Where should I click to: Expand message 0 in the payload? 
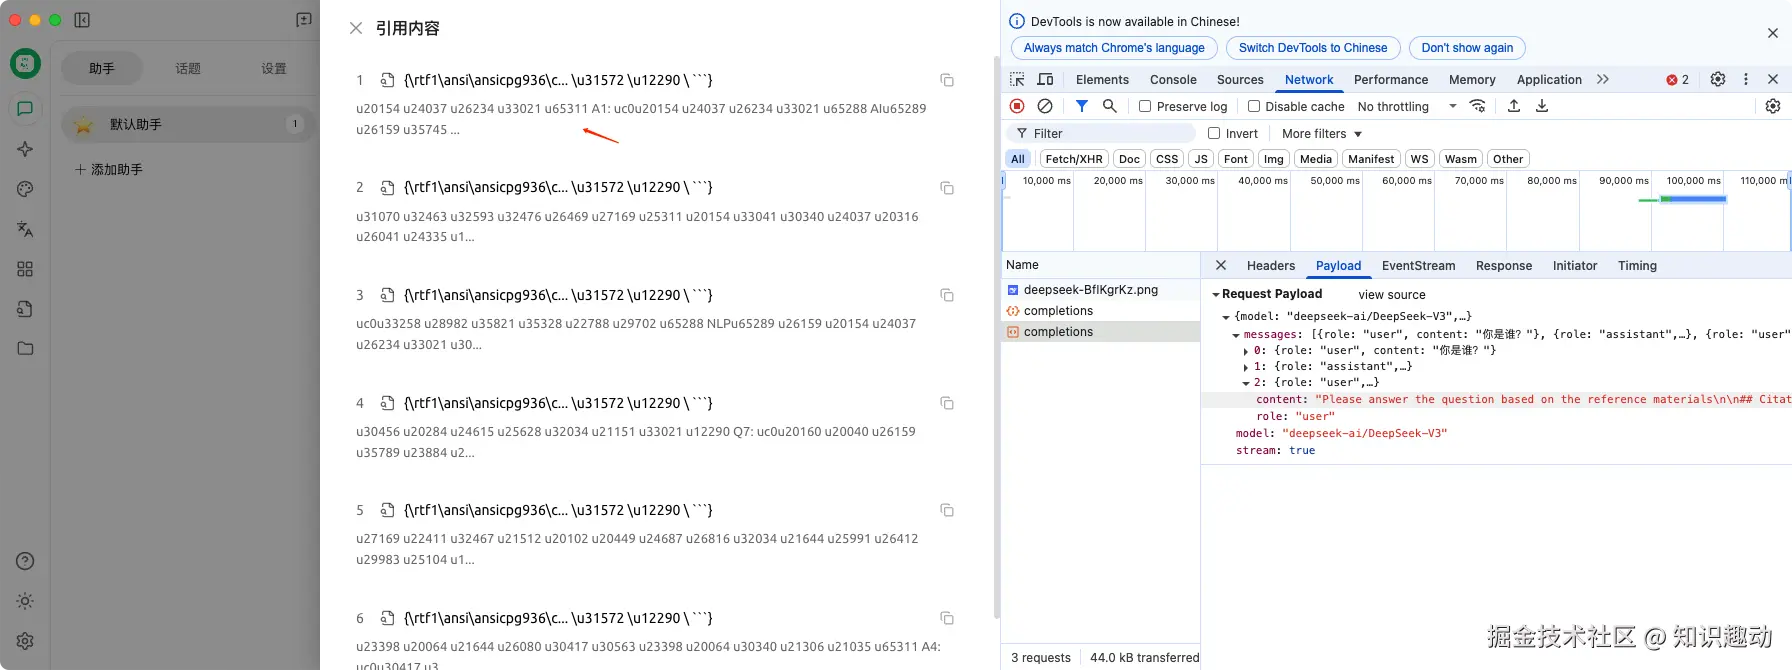coord(1246,351)
